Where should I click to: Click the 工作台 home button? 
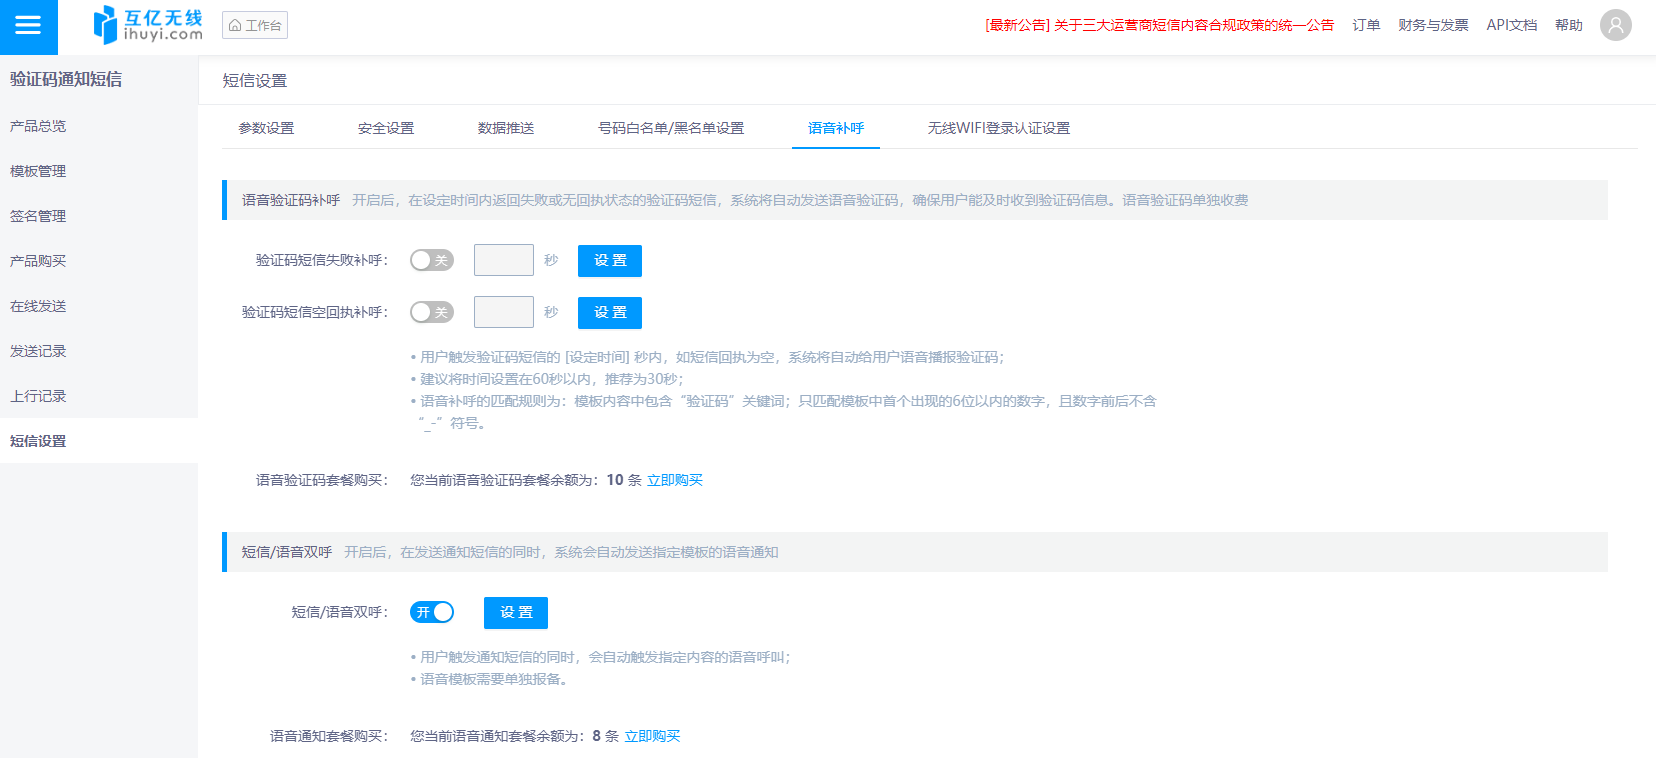click(x=255, y=25)
